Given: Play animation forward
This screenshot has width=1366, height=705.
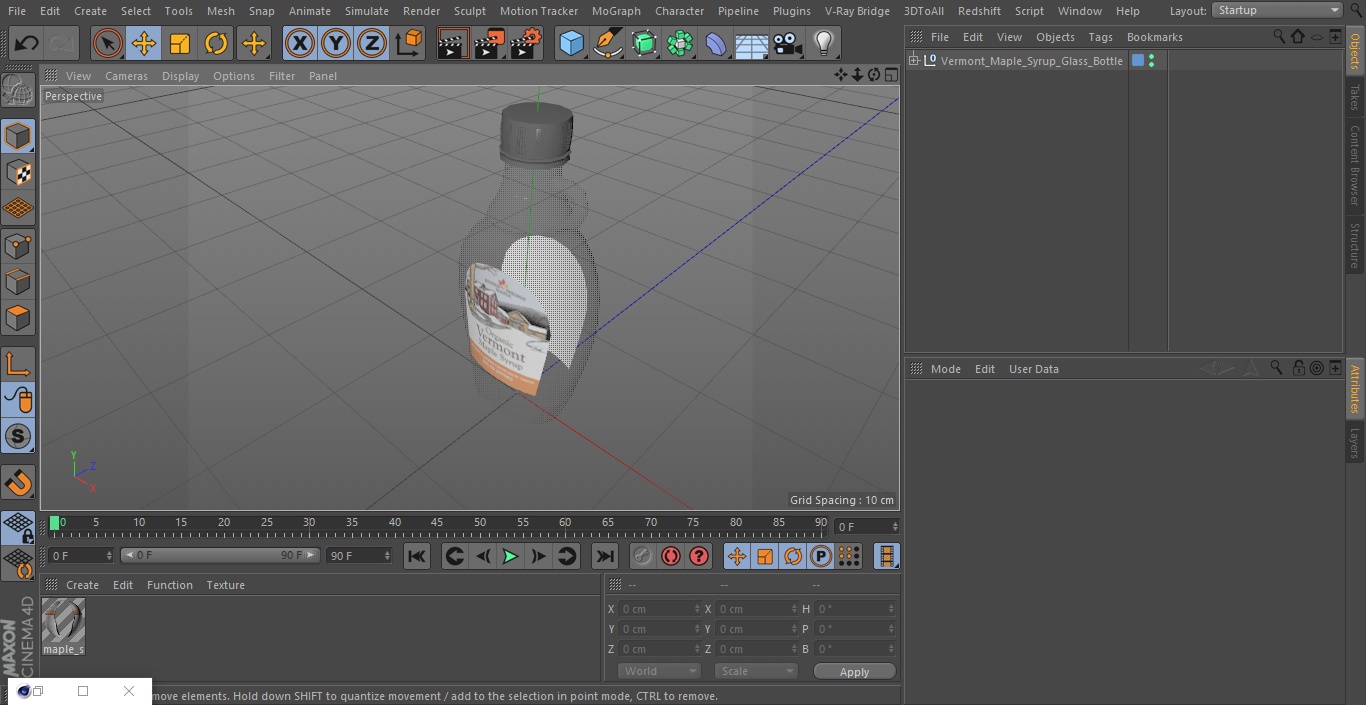Looking at the screenshot, I should [x=510, y=556].
